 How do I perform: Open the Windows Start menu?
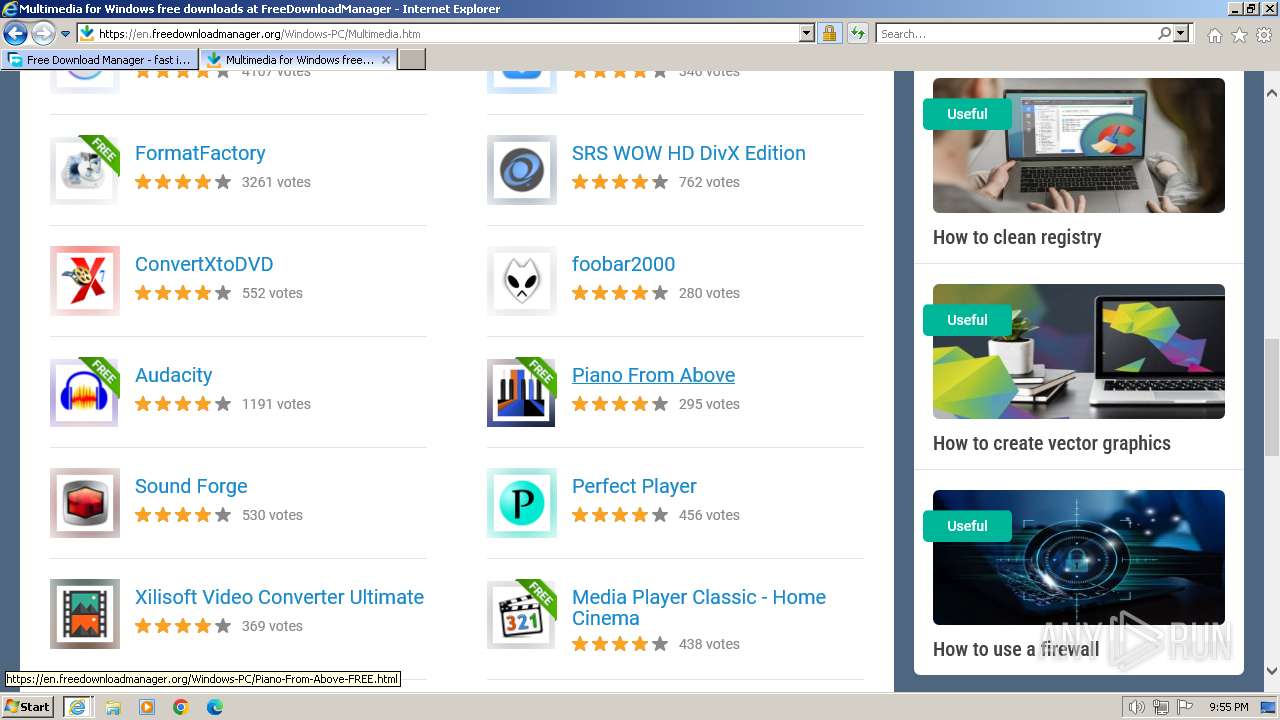coord(28,707)
